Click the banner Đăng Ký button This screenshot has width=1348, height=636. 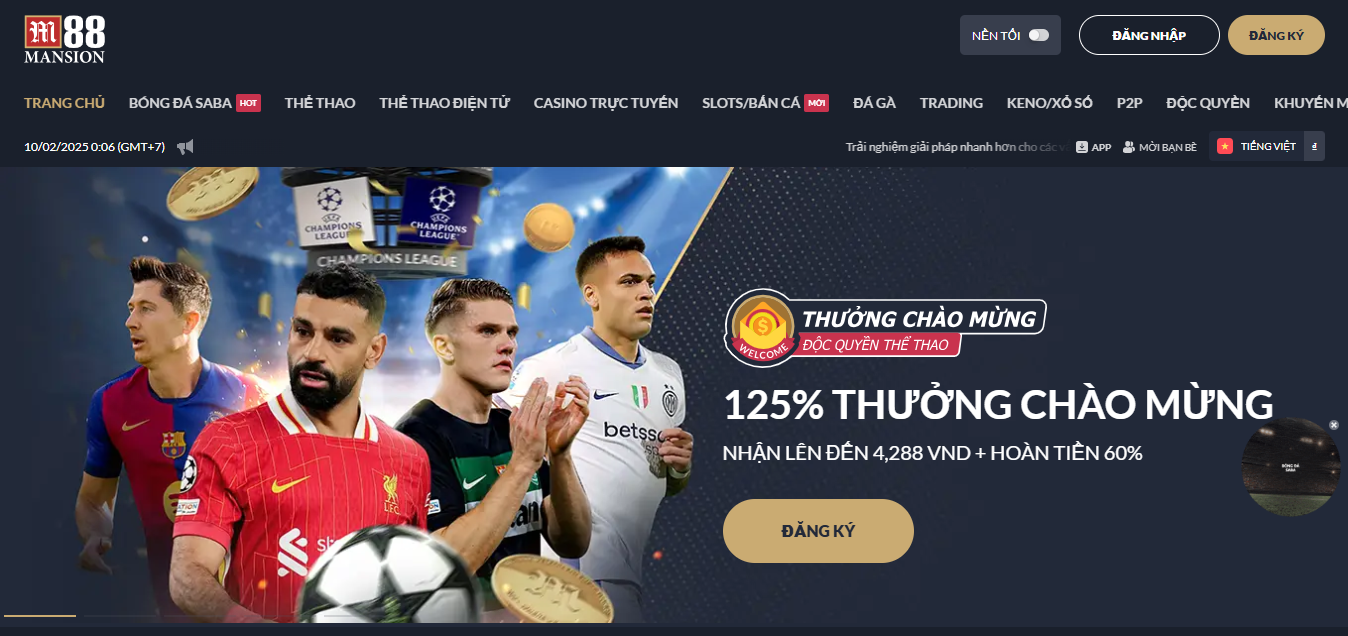(x=818, y=531)
